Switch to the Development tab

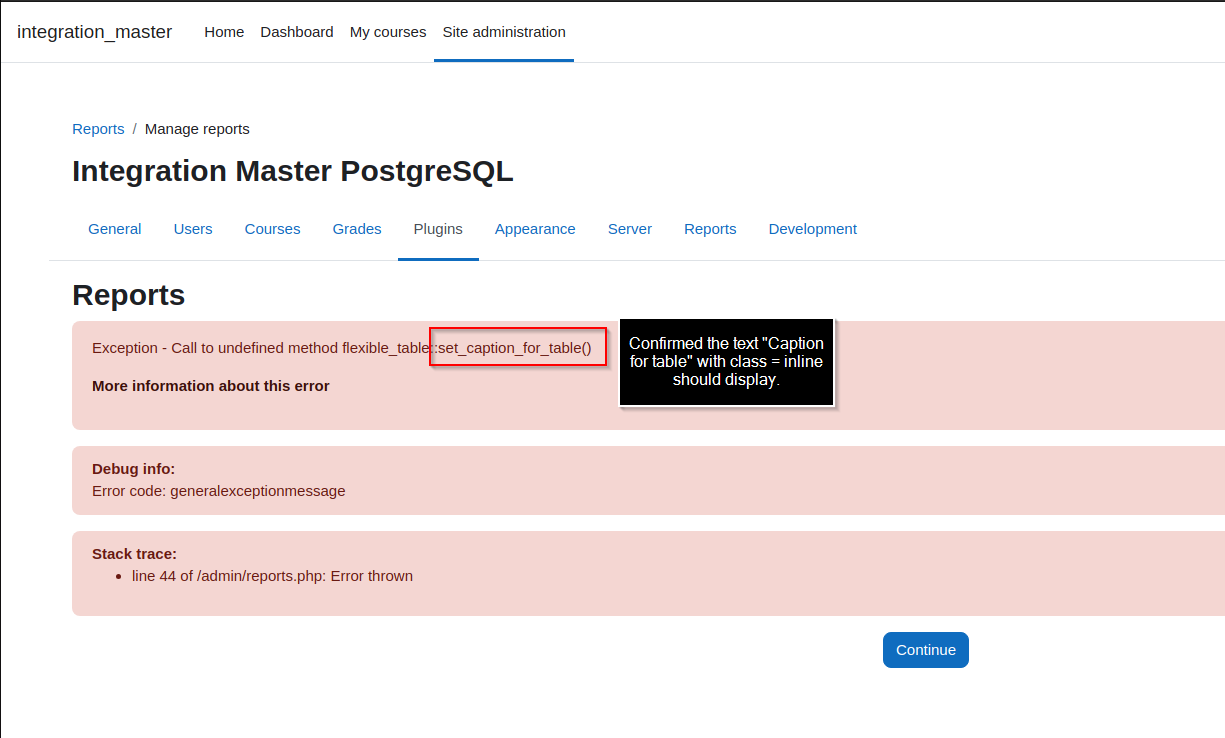coord(812,229)
